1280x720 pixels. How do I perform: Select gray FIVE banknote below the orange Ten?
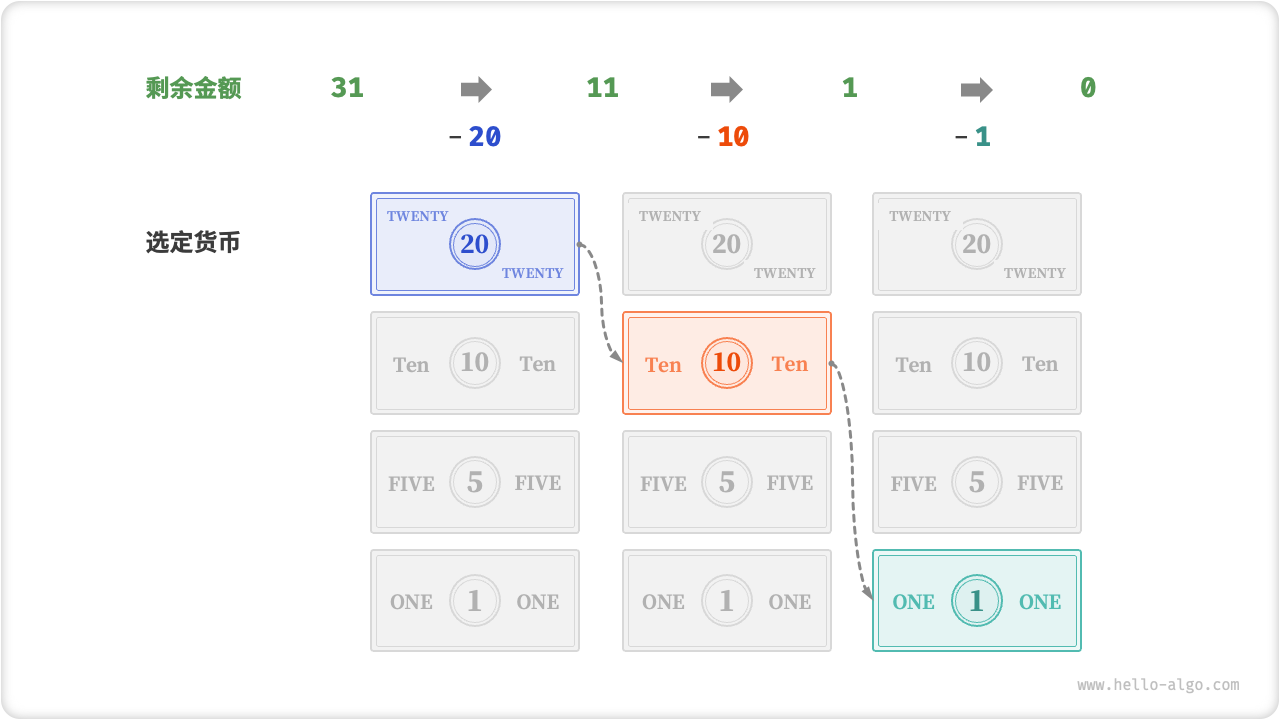[x=727, y=482]
